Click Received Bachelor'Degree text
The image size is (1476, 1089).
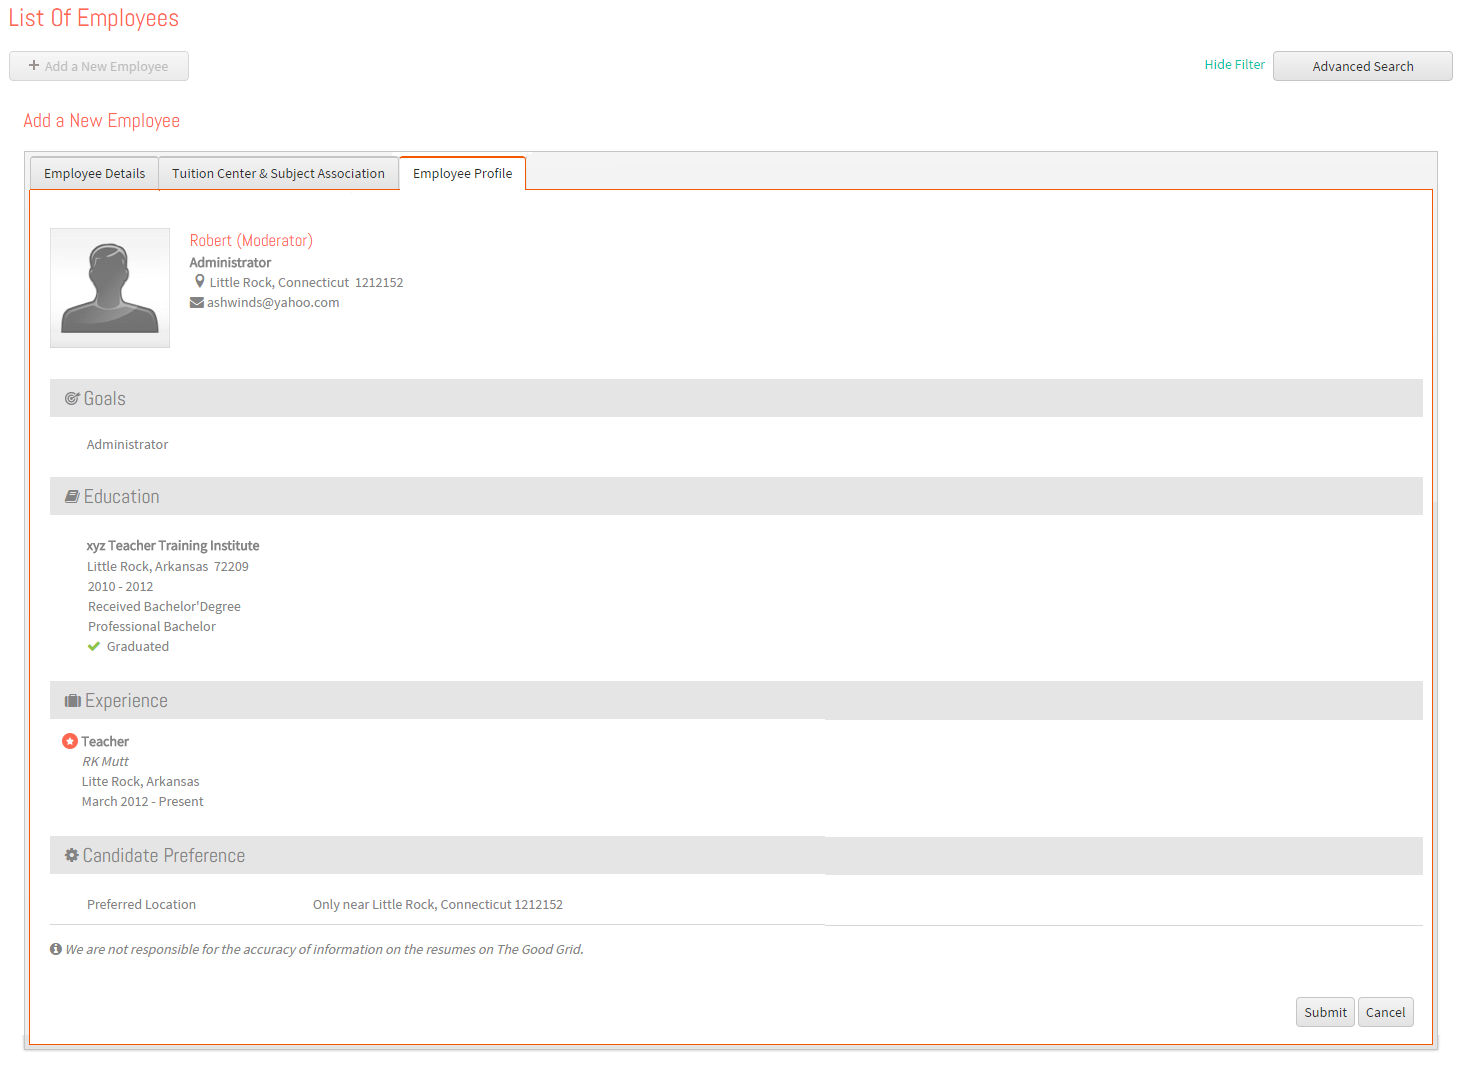(x=164, y=607)
